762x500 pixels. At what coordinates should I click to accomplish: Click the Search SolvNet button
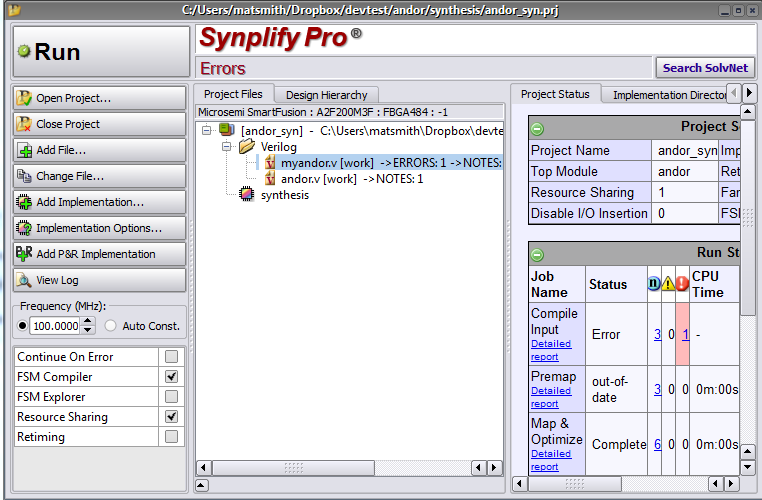point(705,68)
